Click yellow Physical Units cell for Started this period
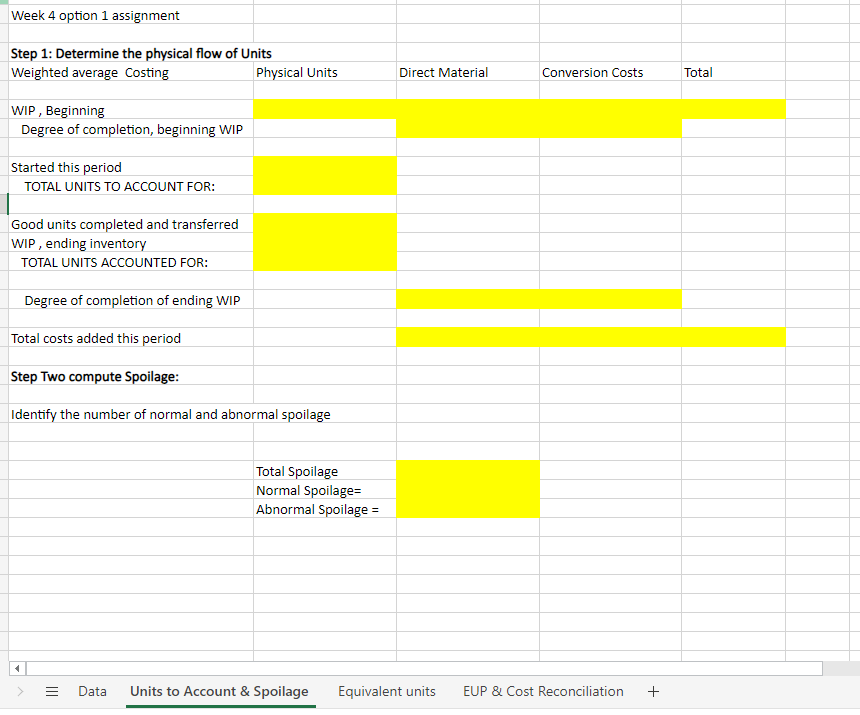This screenshot has width=860, height=715. pyautogui.click(x=325, y=166)
